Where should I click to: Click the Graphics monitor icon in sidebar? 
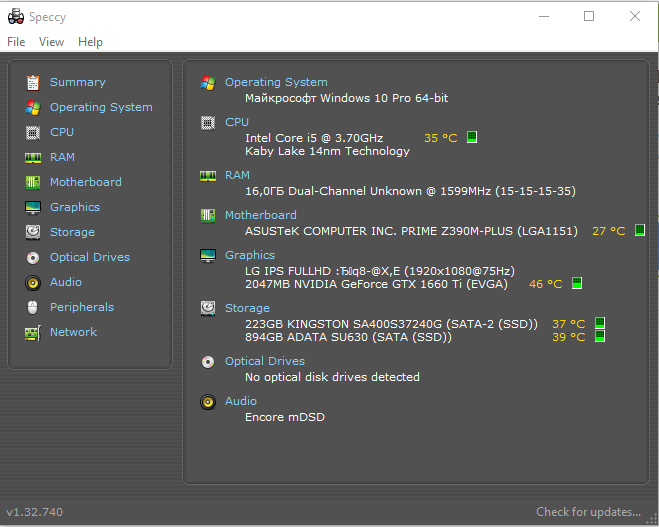33,208
